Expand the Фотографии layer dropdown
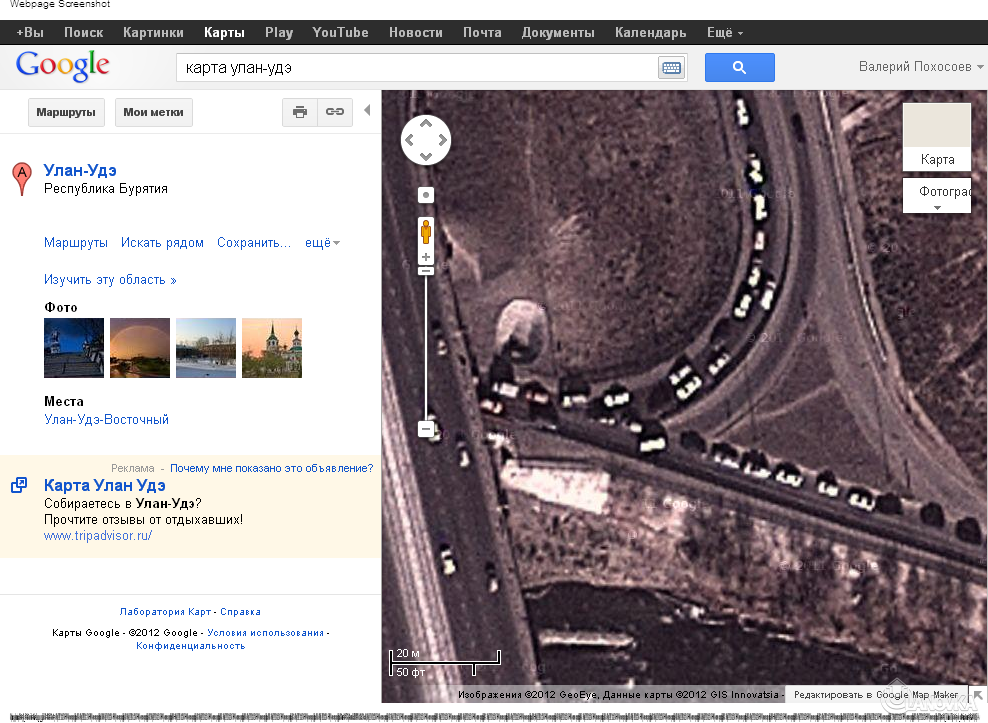988x723 pixels. pos(936,207)
